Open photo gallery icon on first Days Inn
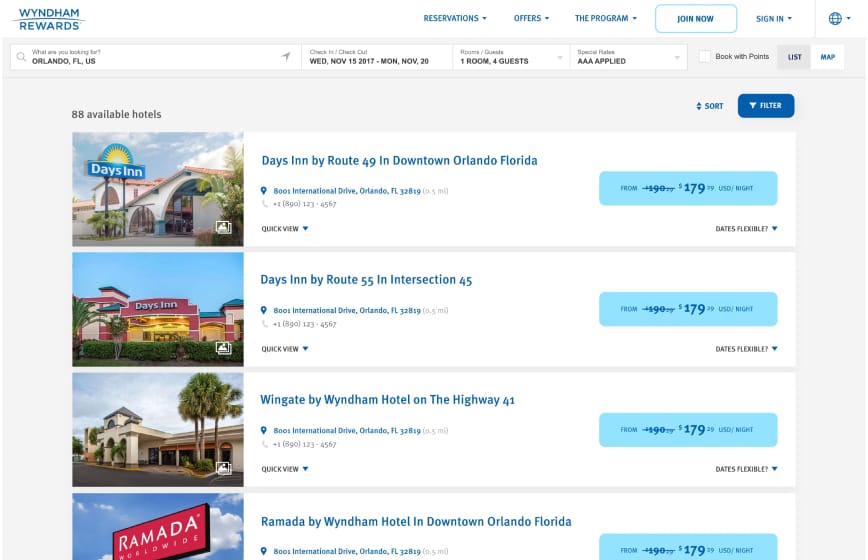This screenshot has width=868, height=560. click(x=224, y=228)
